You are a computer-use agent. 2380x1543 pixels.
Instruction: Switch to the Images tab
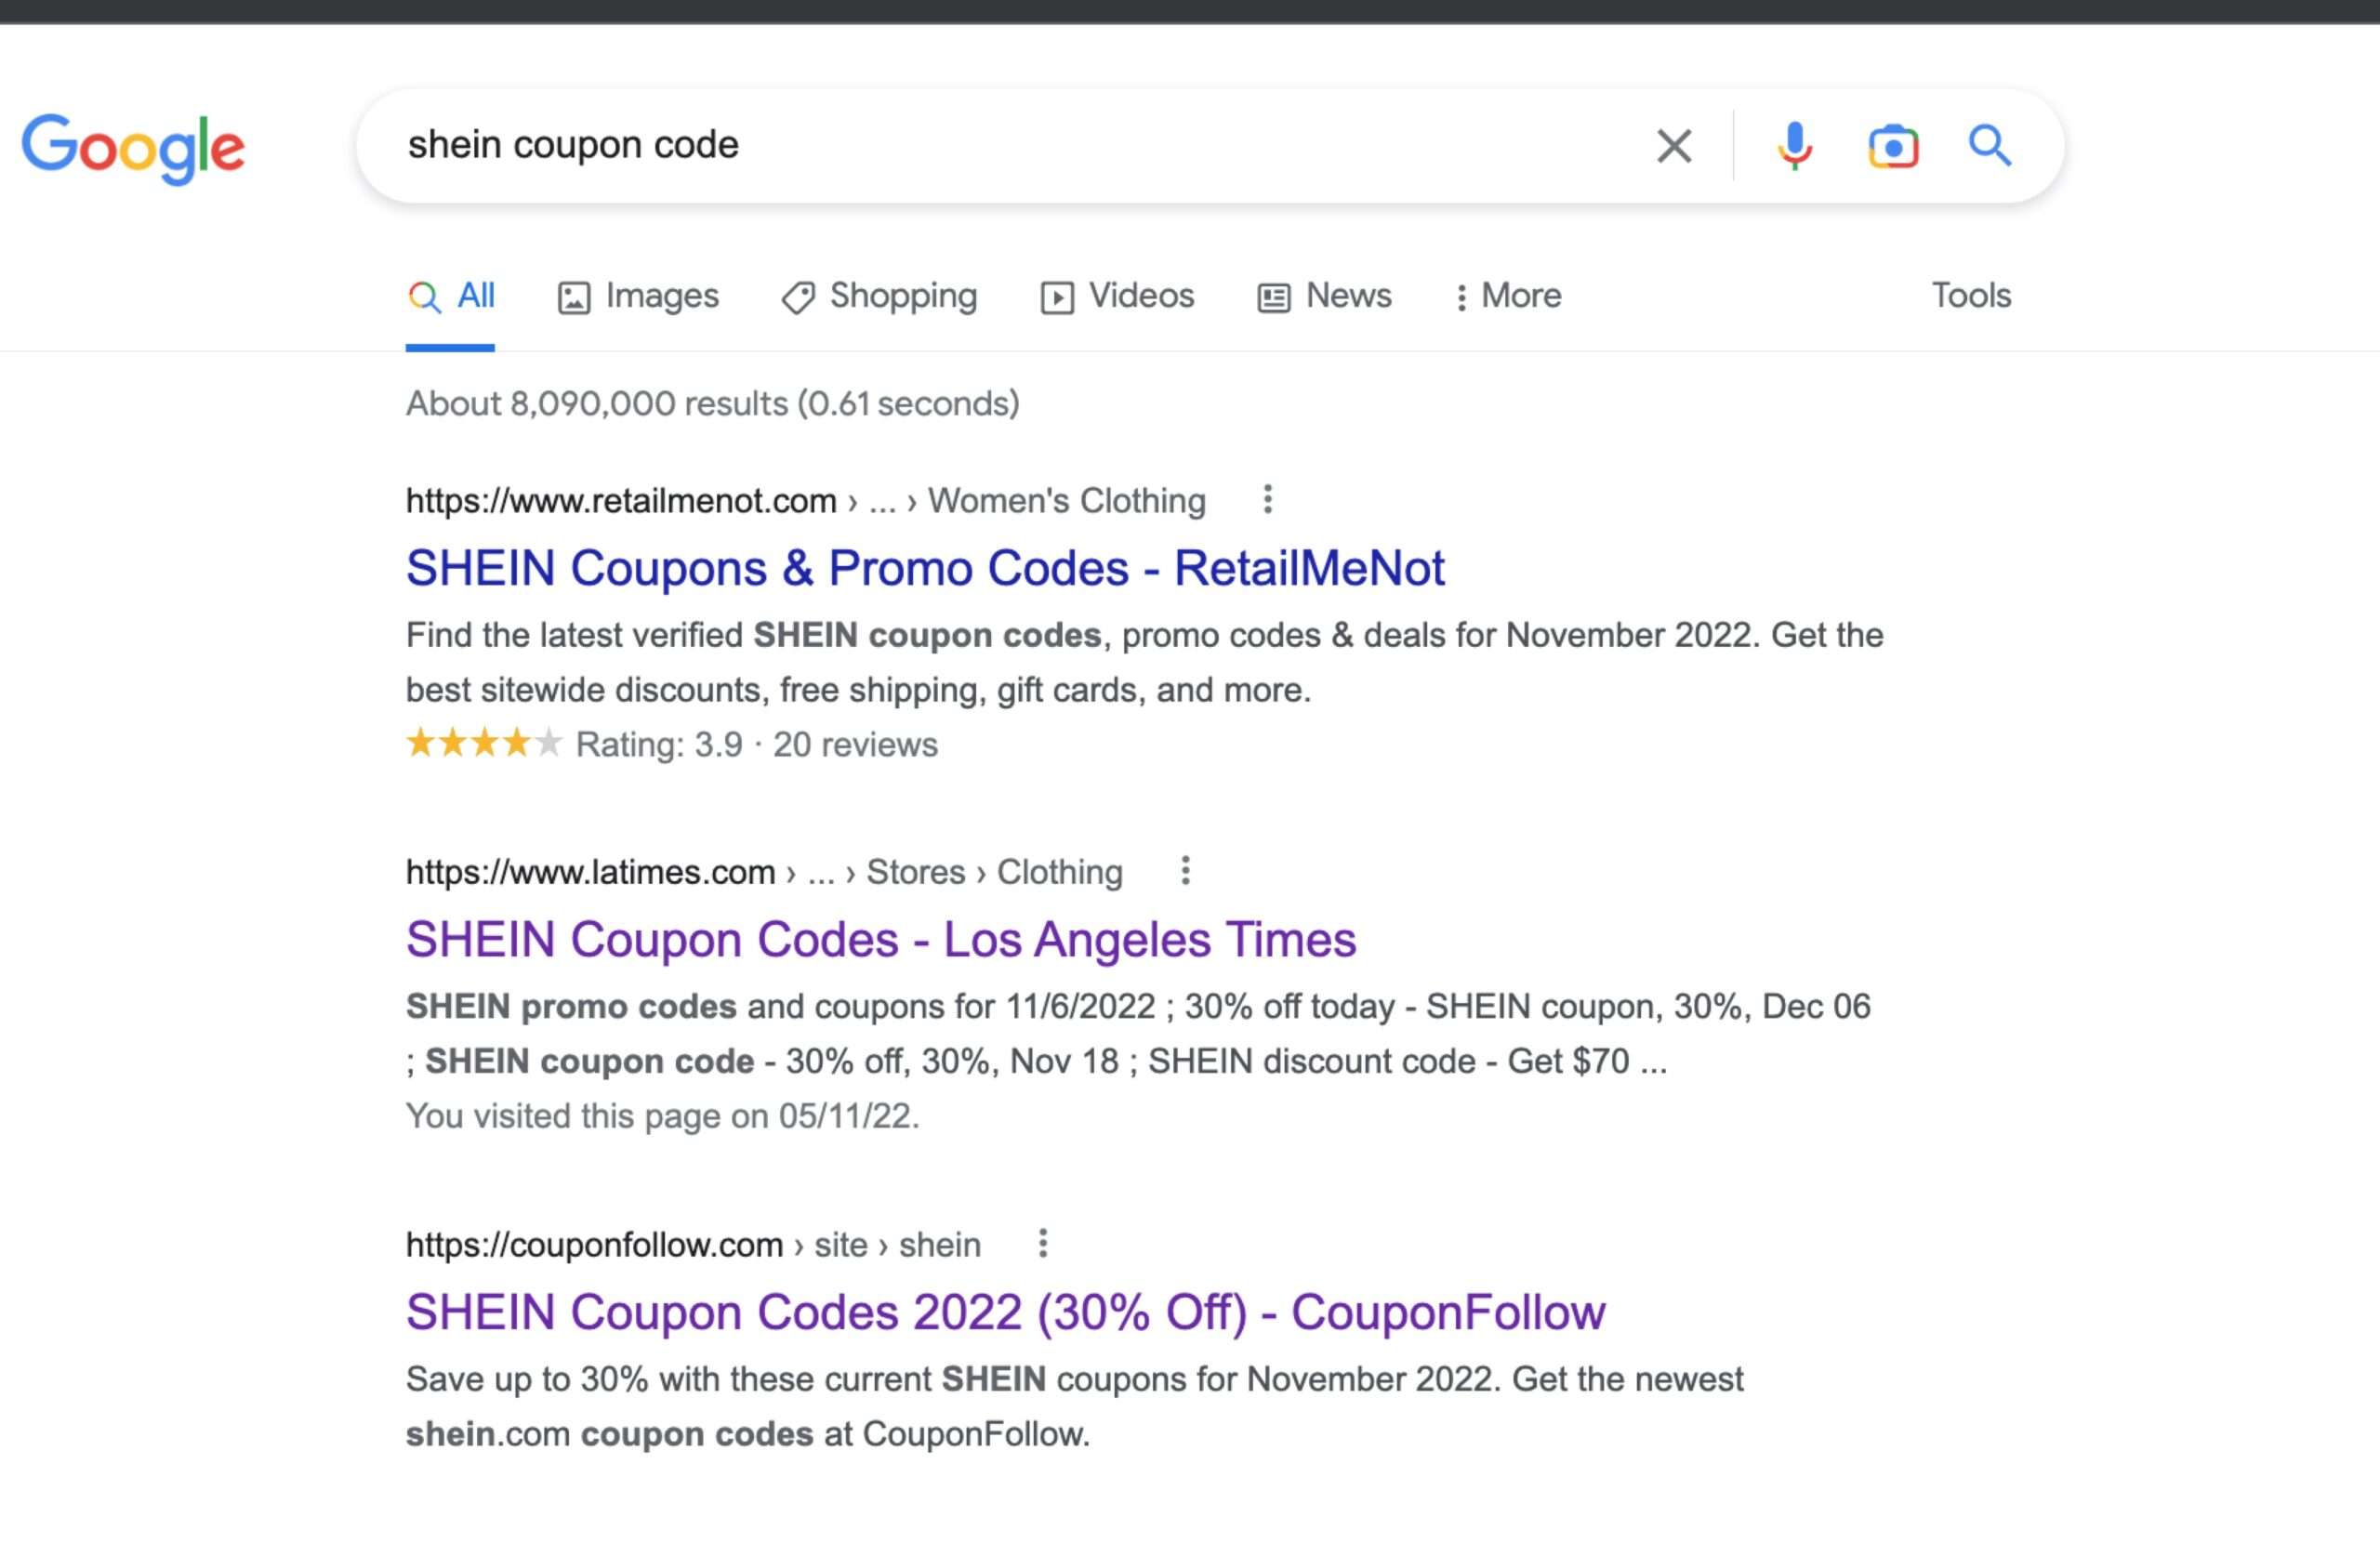click(x=638, y=296)
